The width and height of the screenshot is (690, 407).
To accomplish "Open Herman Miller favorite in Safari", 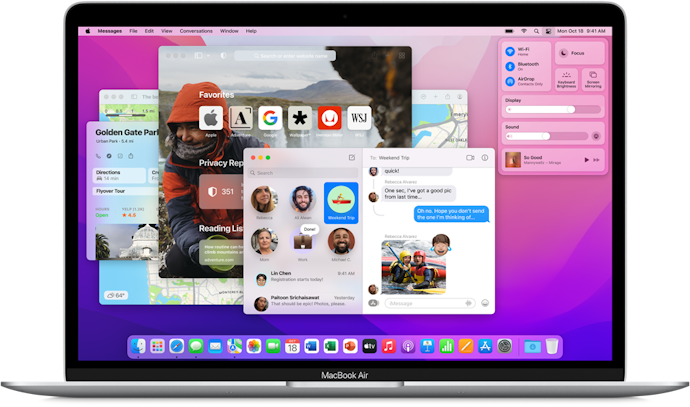I will click(x=329, y=118).
